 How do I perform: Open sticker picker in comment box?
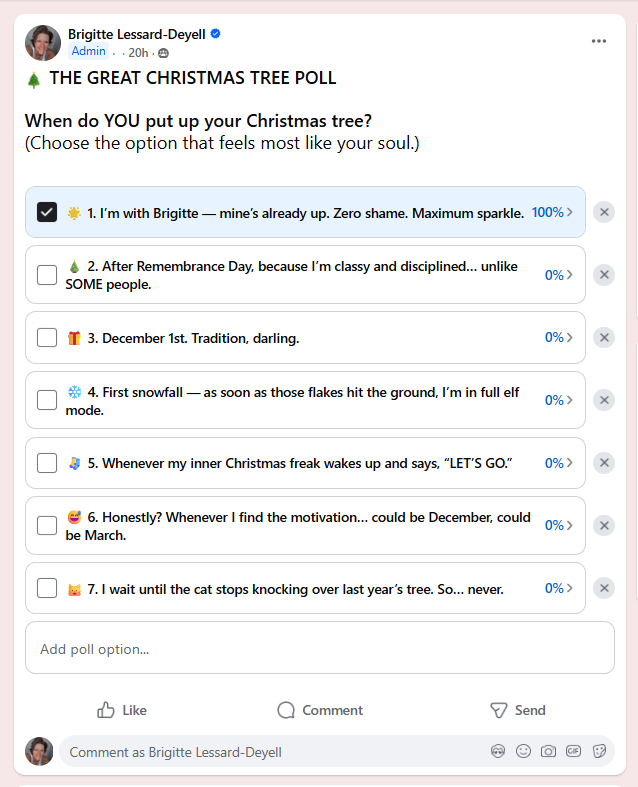point(600,751)
